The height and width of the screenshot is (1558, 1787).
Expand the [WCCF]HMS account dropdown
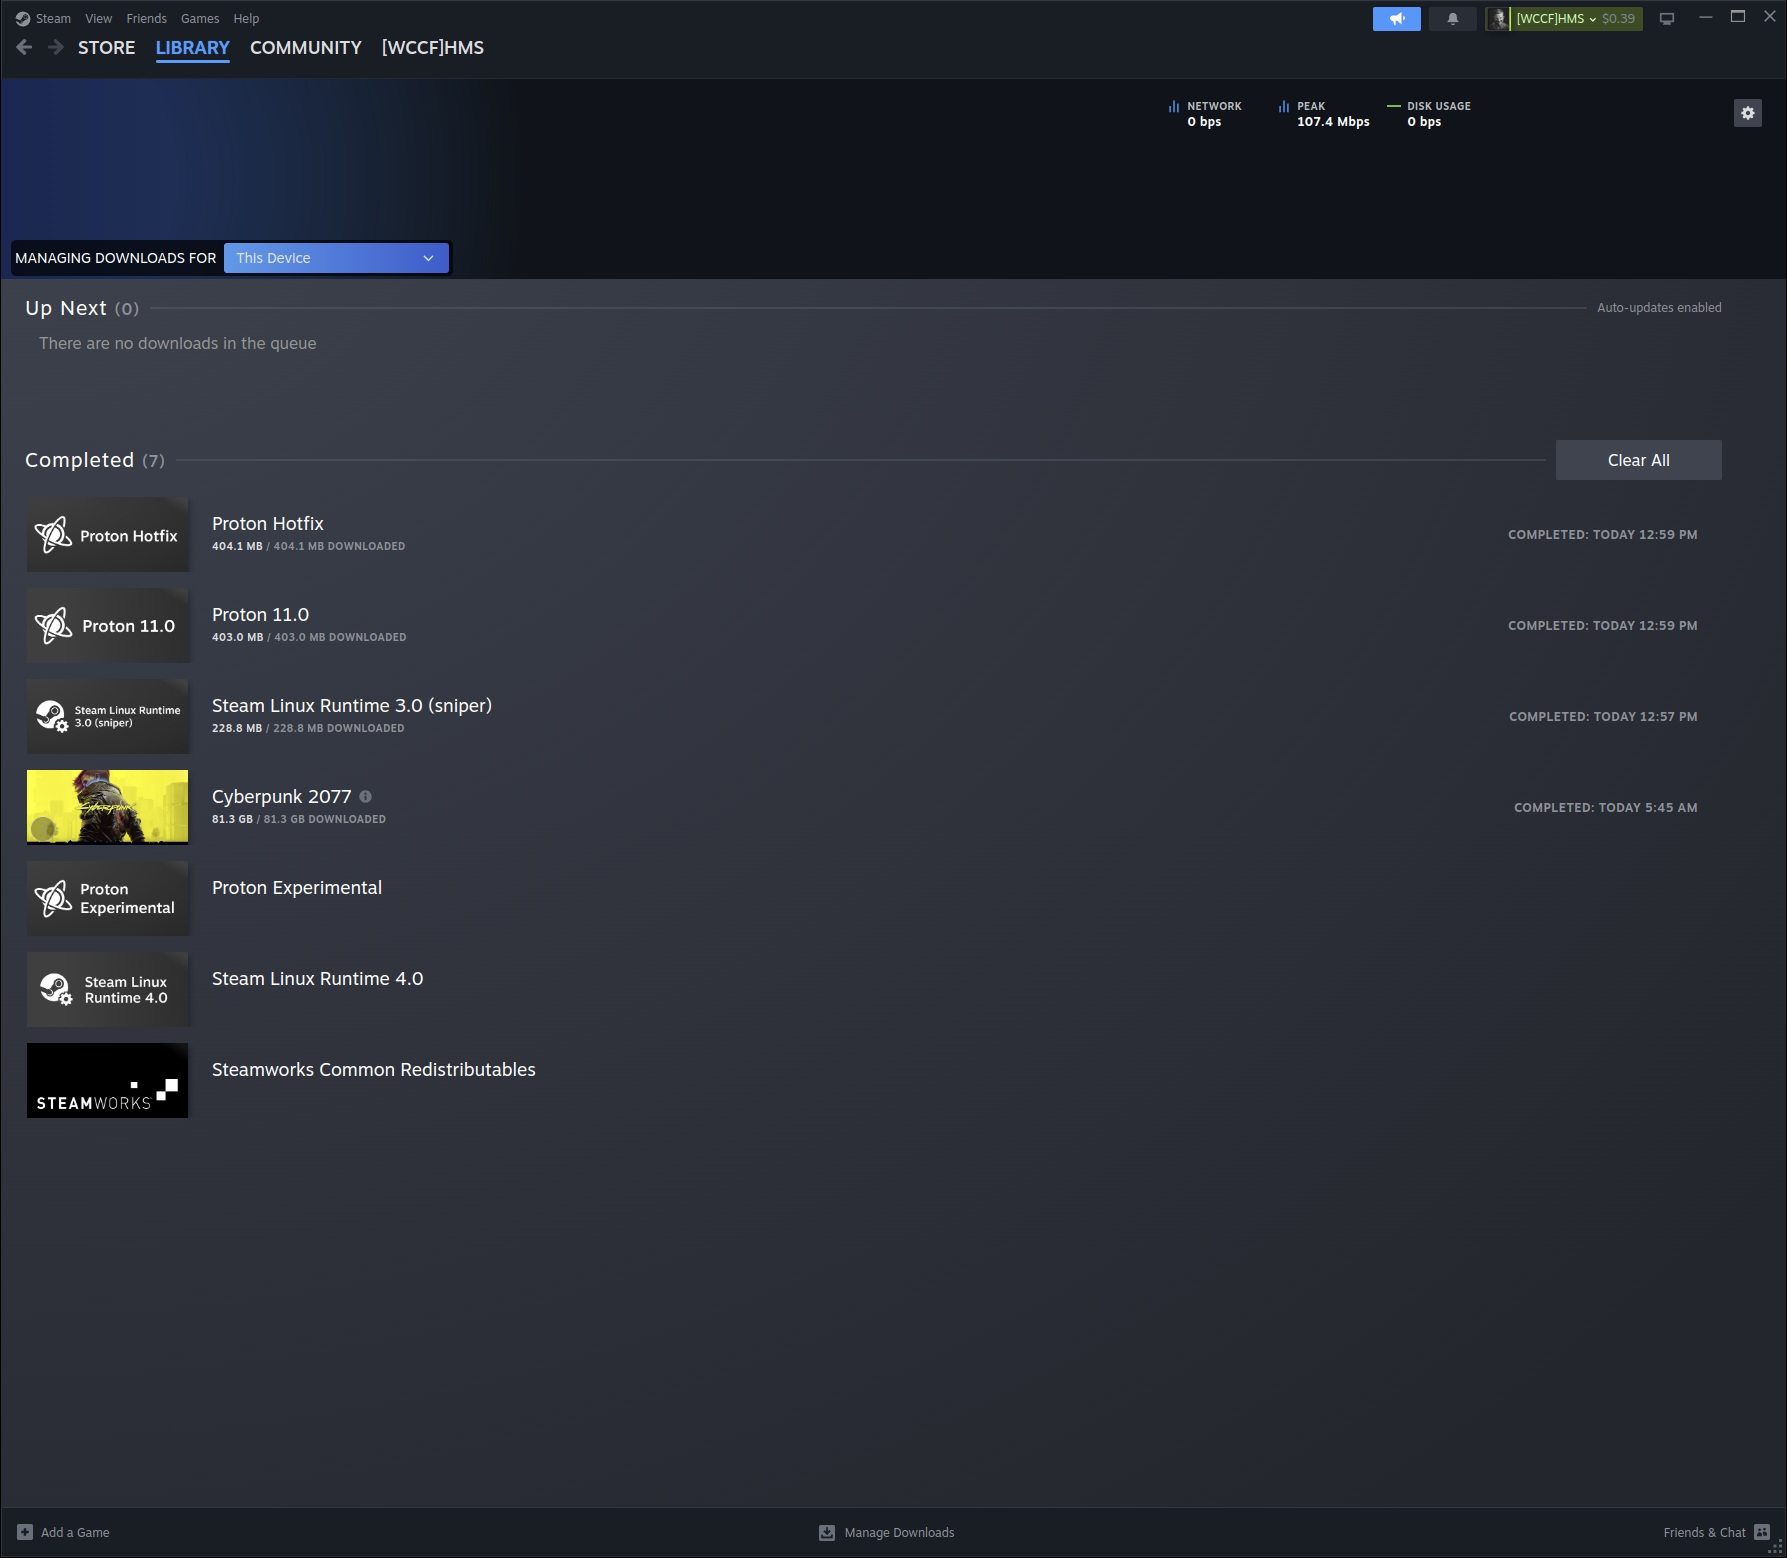click(1556, 19)
